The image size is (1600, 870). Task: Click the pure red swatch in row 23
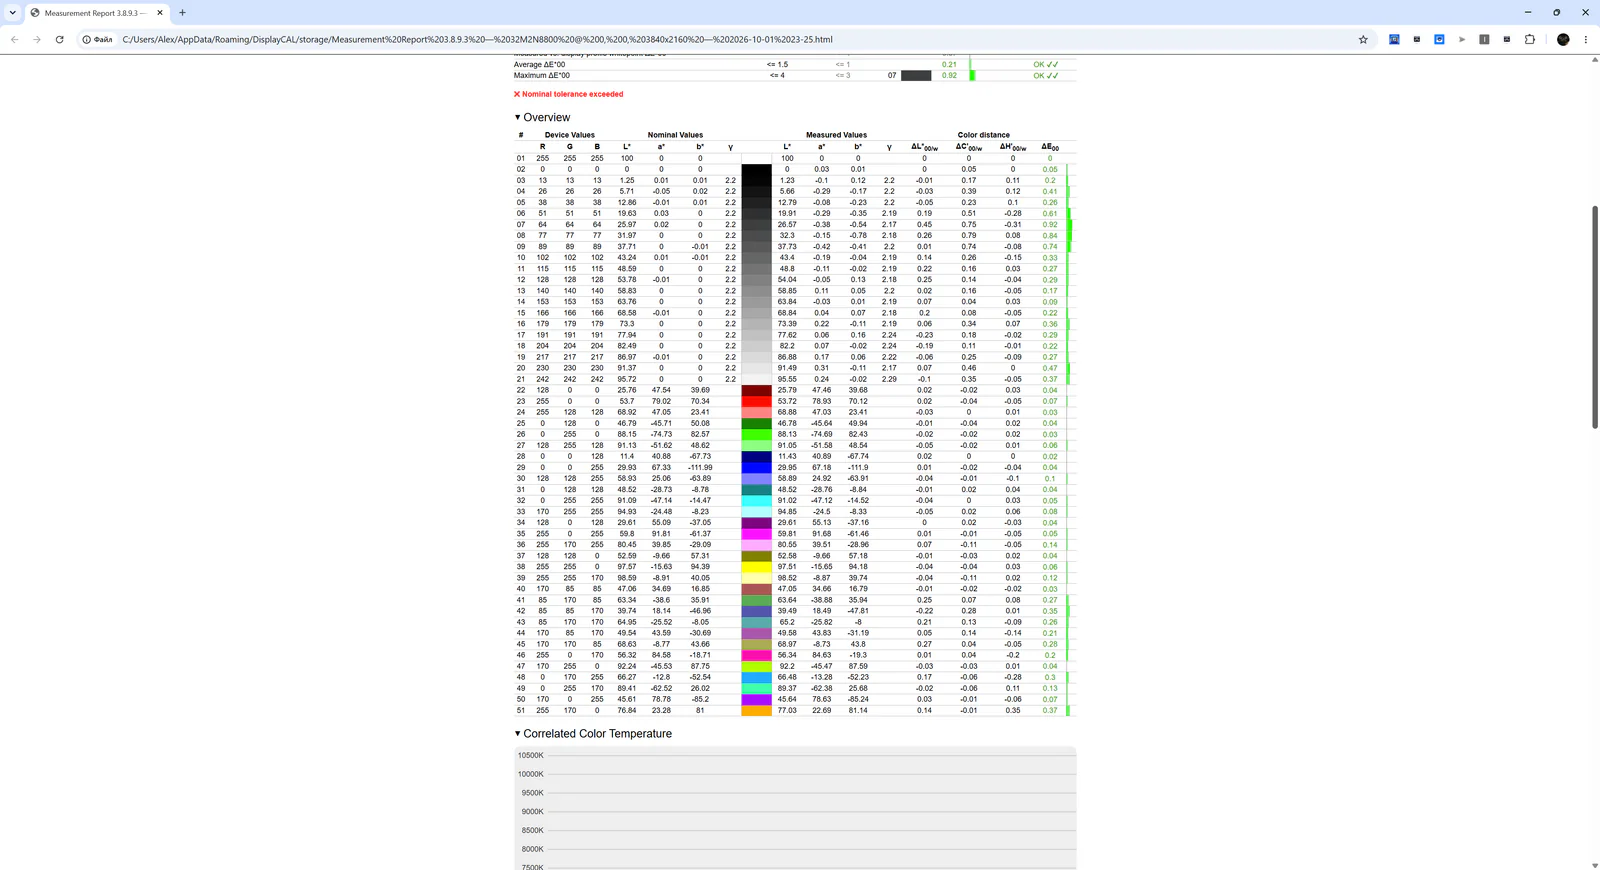757,401
